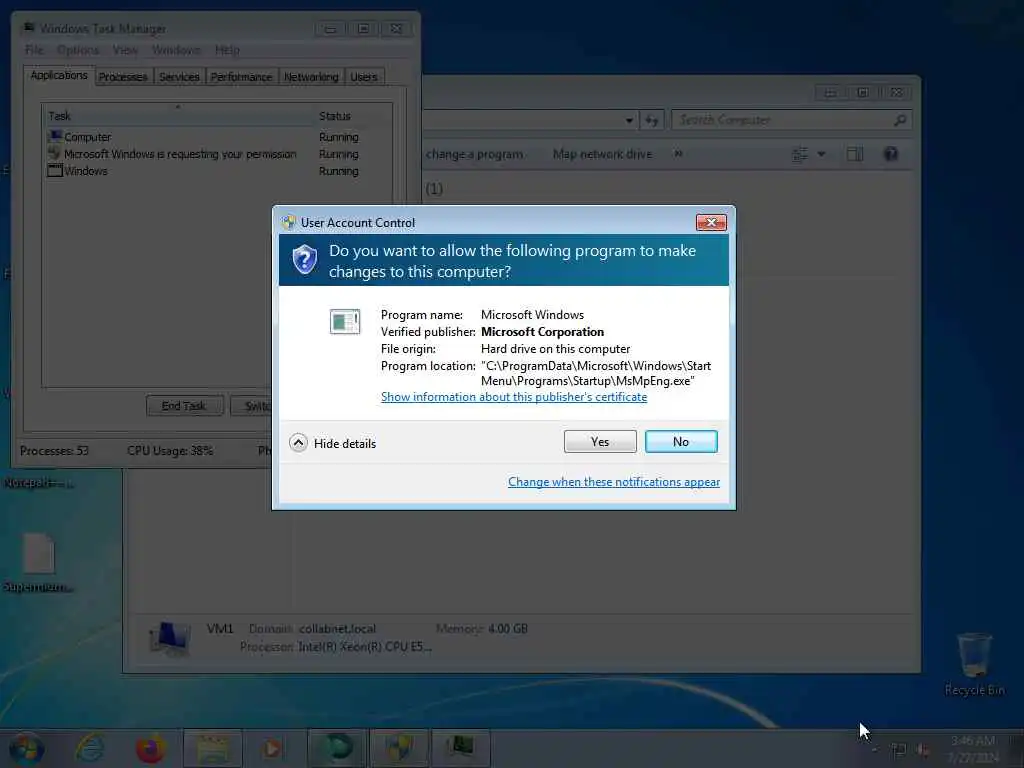Open Windows Media Player from taskbar

click(272, 748)
